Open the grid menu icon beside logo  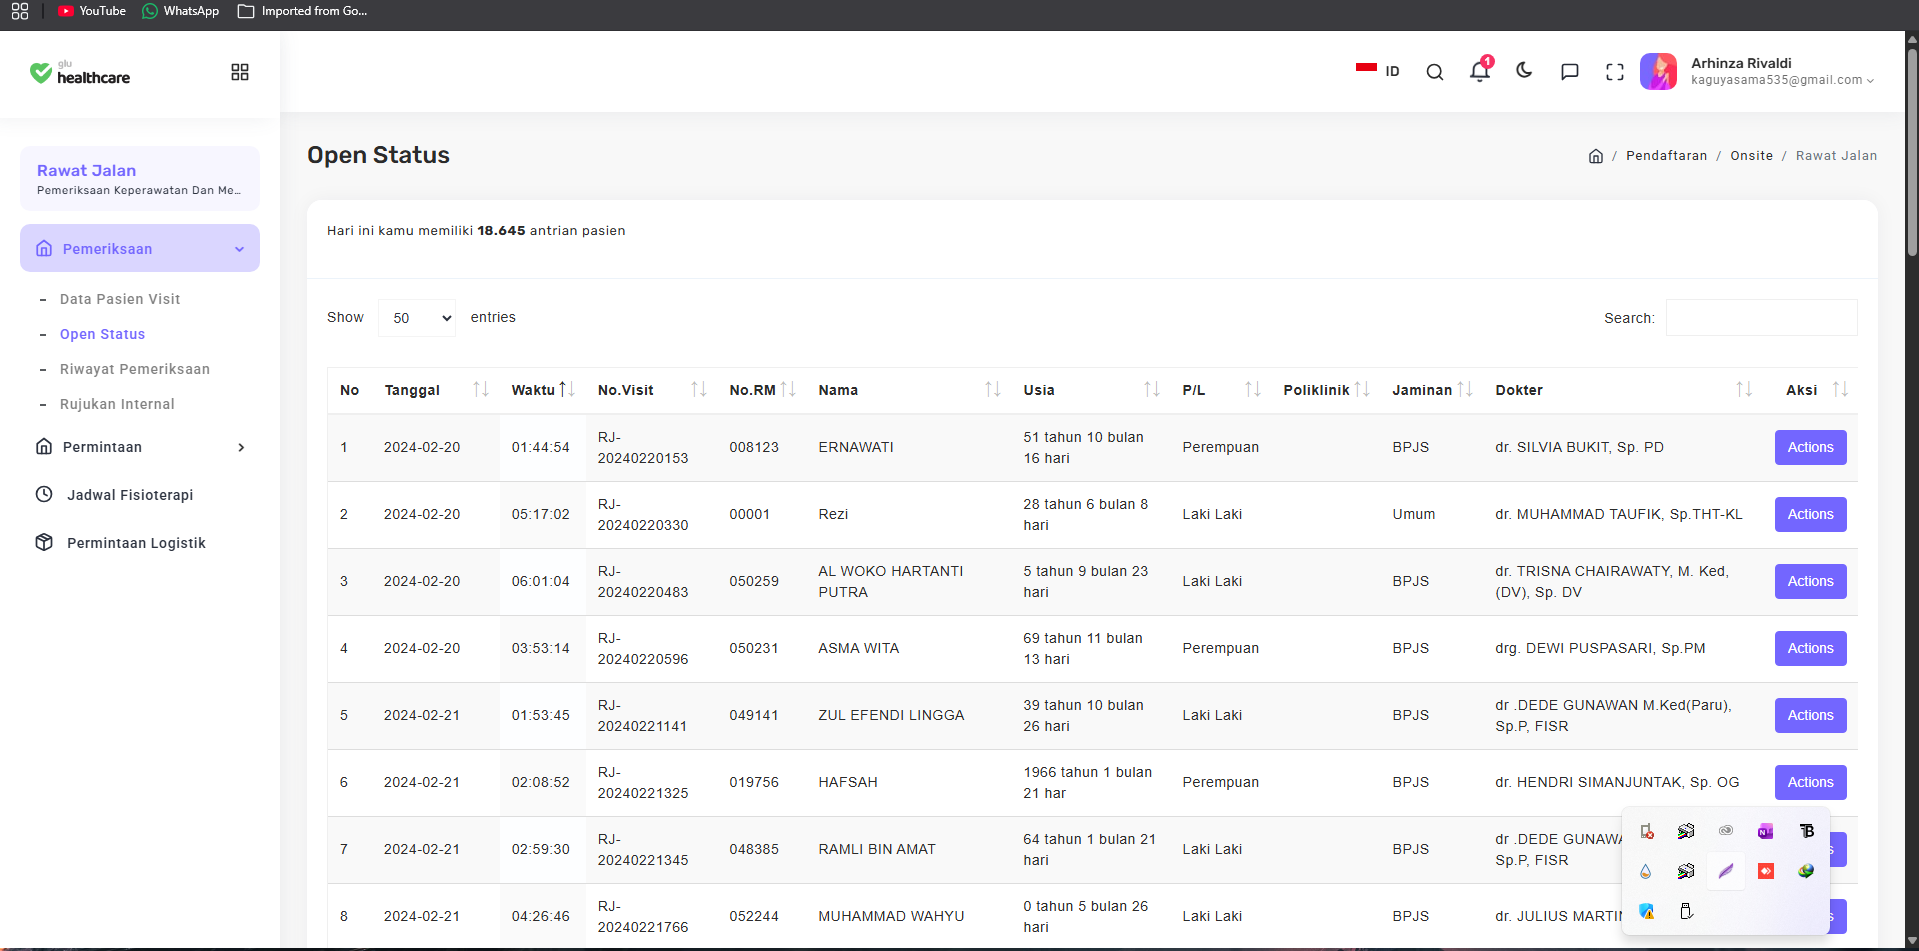240,72
